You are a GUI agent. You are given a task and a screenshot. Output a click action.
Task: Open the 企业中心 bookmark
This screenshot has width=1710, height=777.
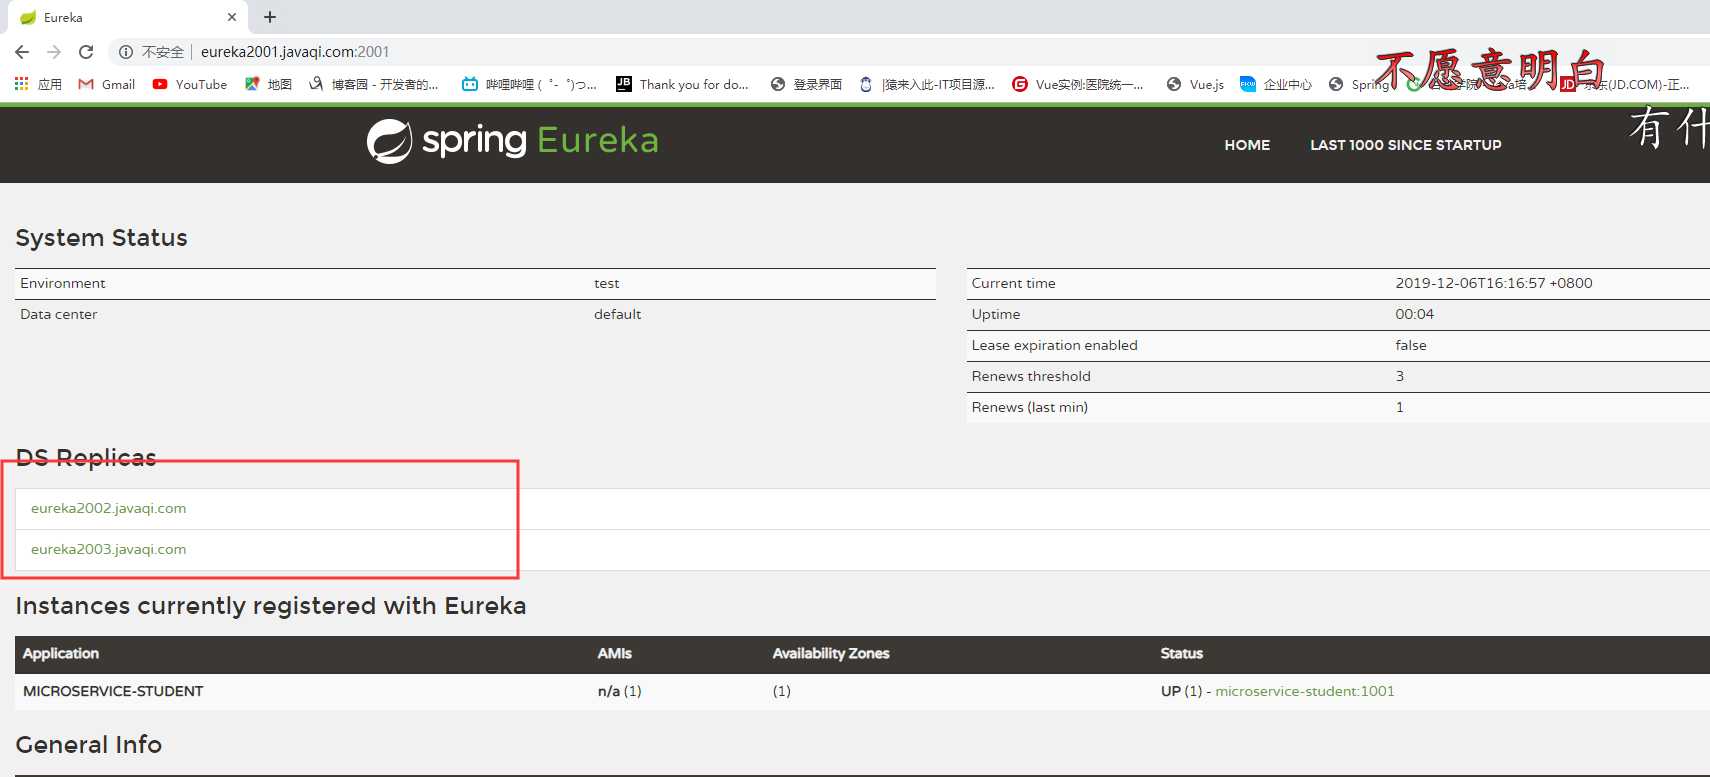pos(1276,84)
